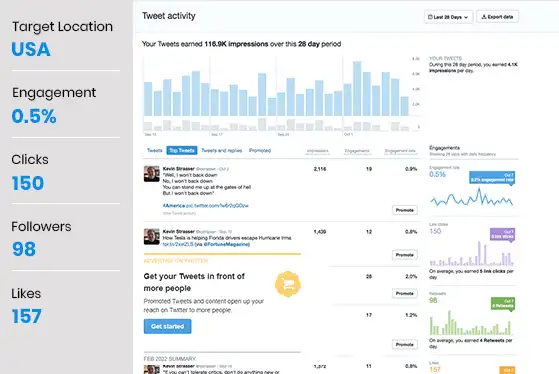This screenshot has height=374, width=559.
Task: Click the 157 value under Likes in the sidebar
Action: click(27, 316)
